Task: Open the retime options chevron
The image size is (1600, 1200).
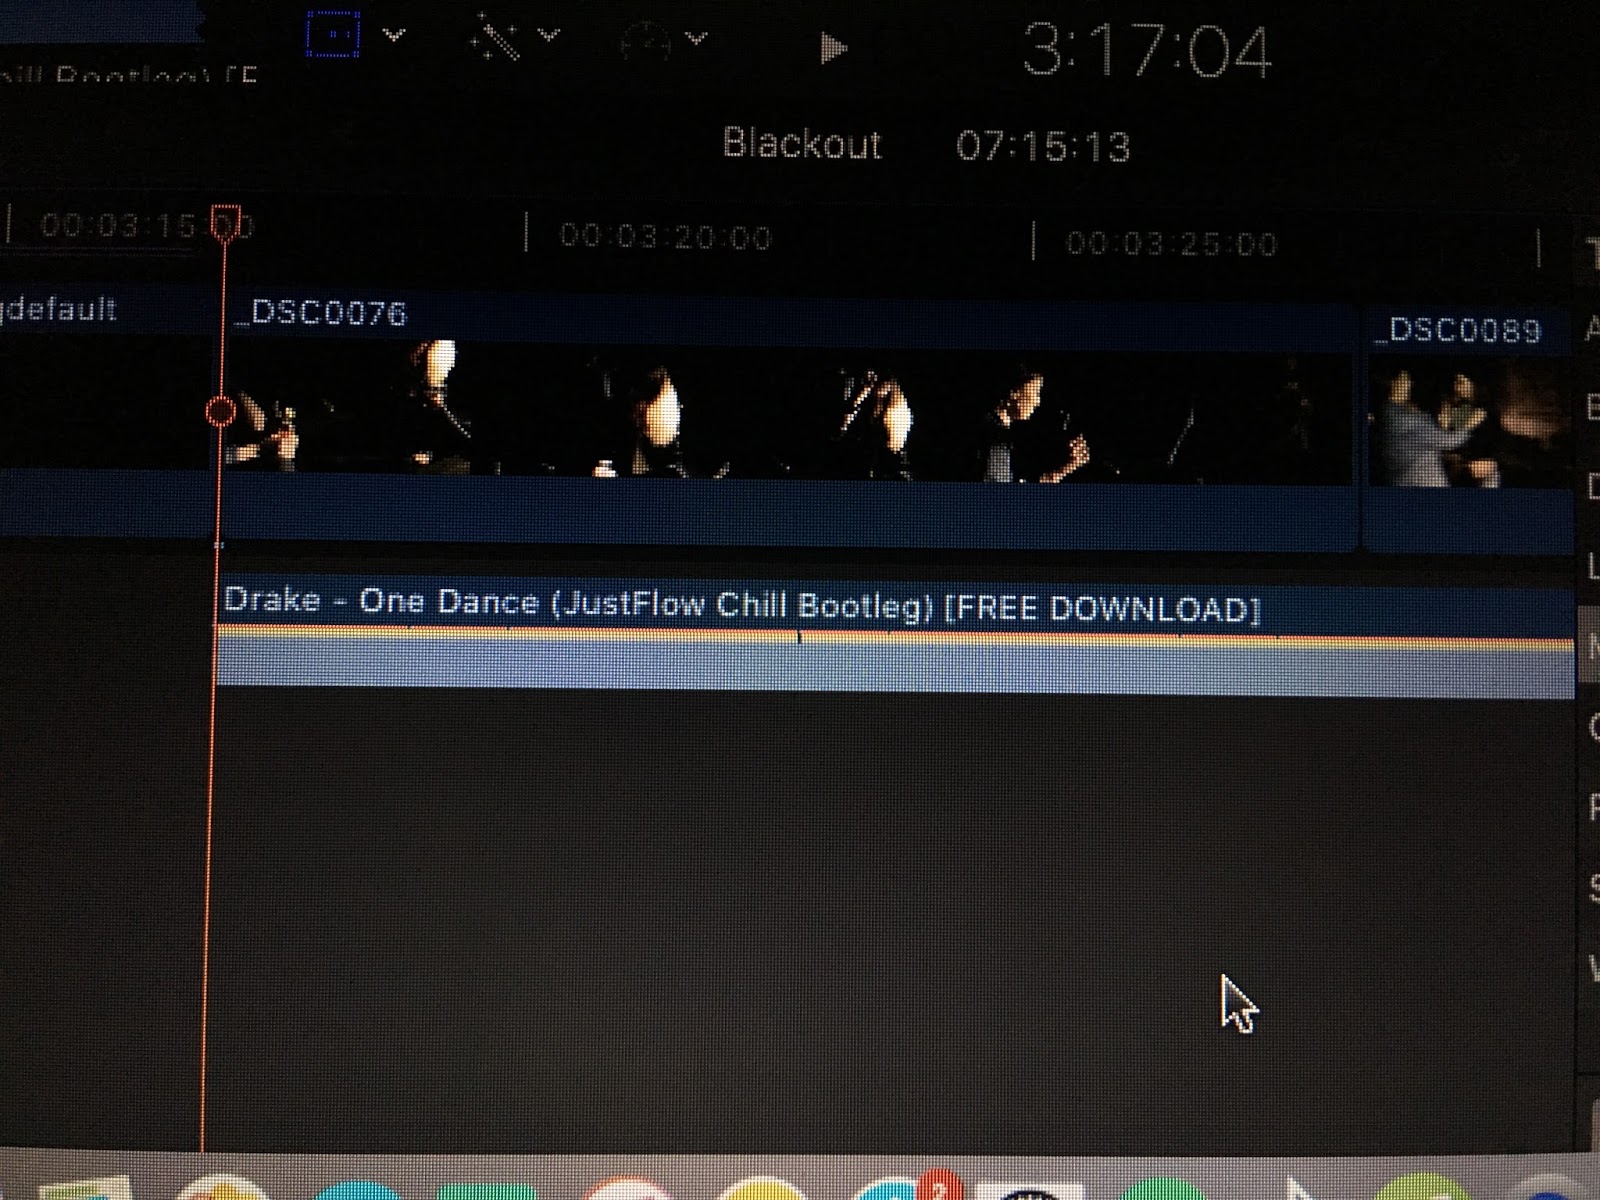Action: [697, 40]
